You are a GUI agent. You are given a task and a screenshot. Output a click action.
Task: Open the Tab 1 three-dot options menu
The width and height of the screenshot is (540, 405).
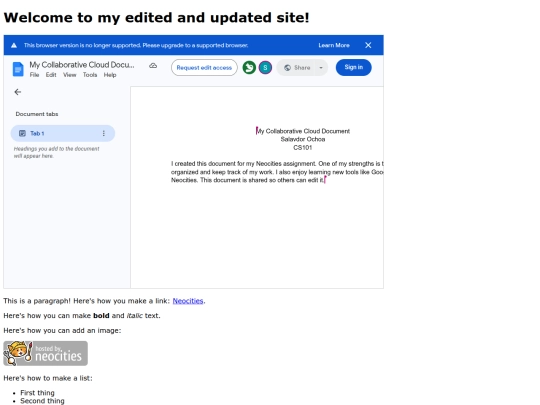pos(104,133)
